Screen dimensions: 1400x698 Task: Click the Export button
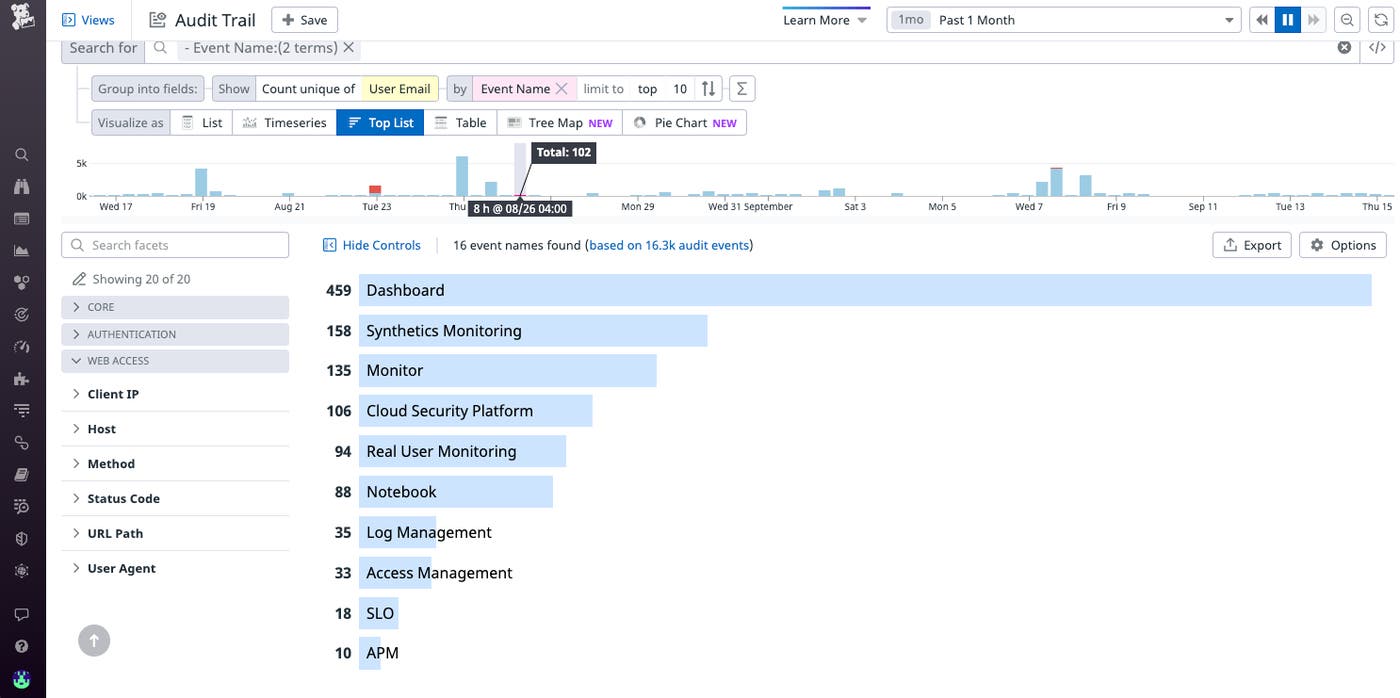(x=1252, y=245)
